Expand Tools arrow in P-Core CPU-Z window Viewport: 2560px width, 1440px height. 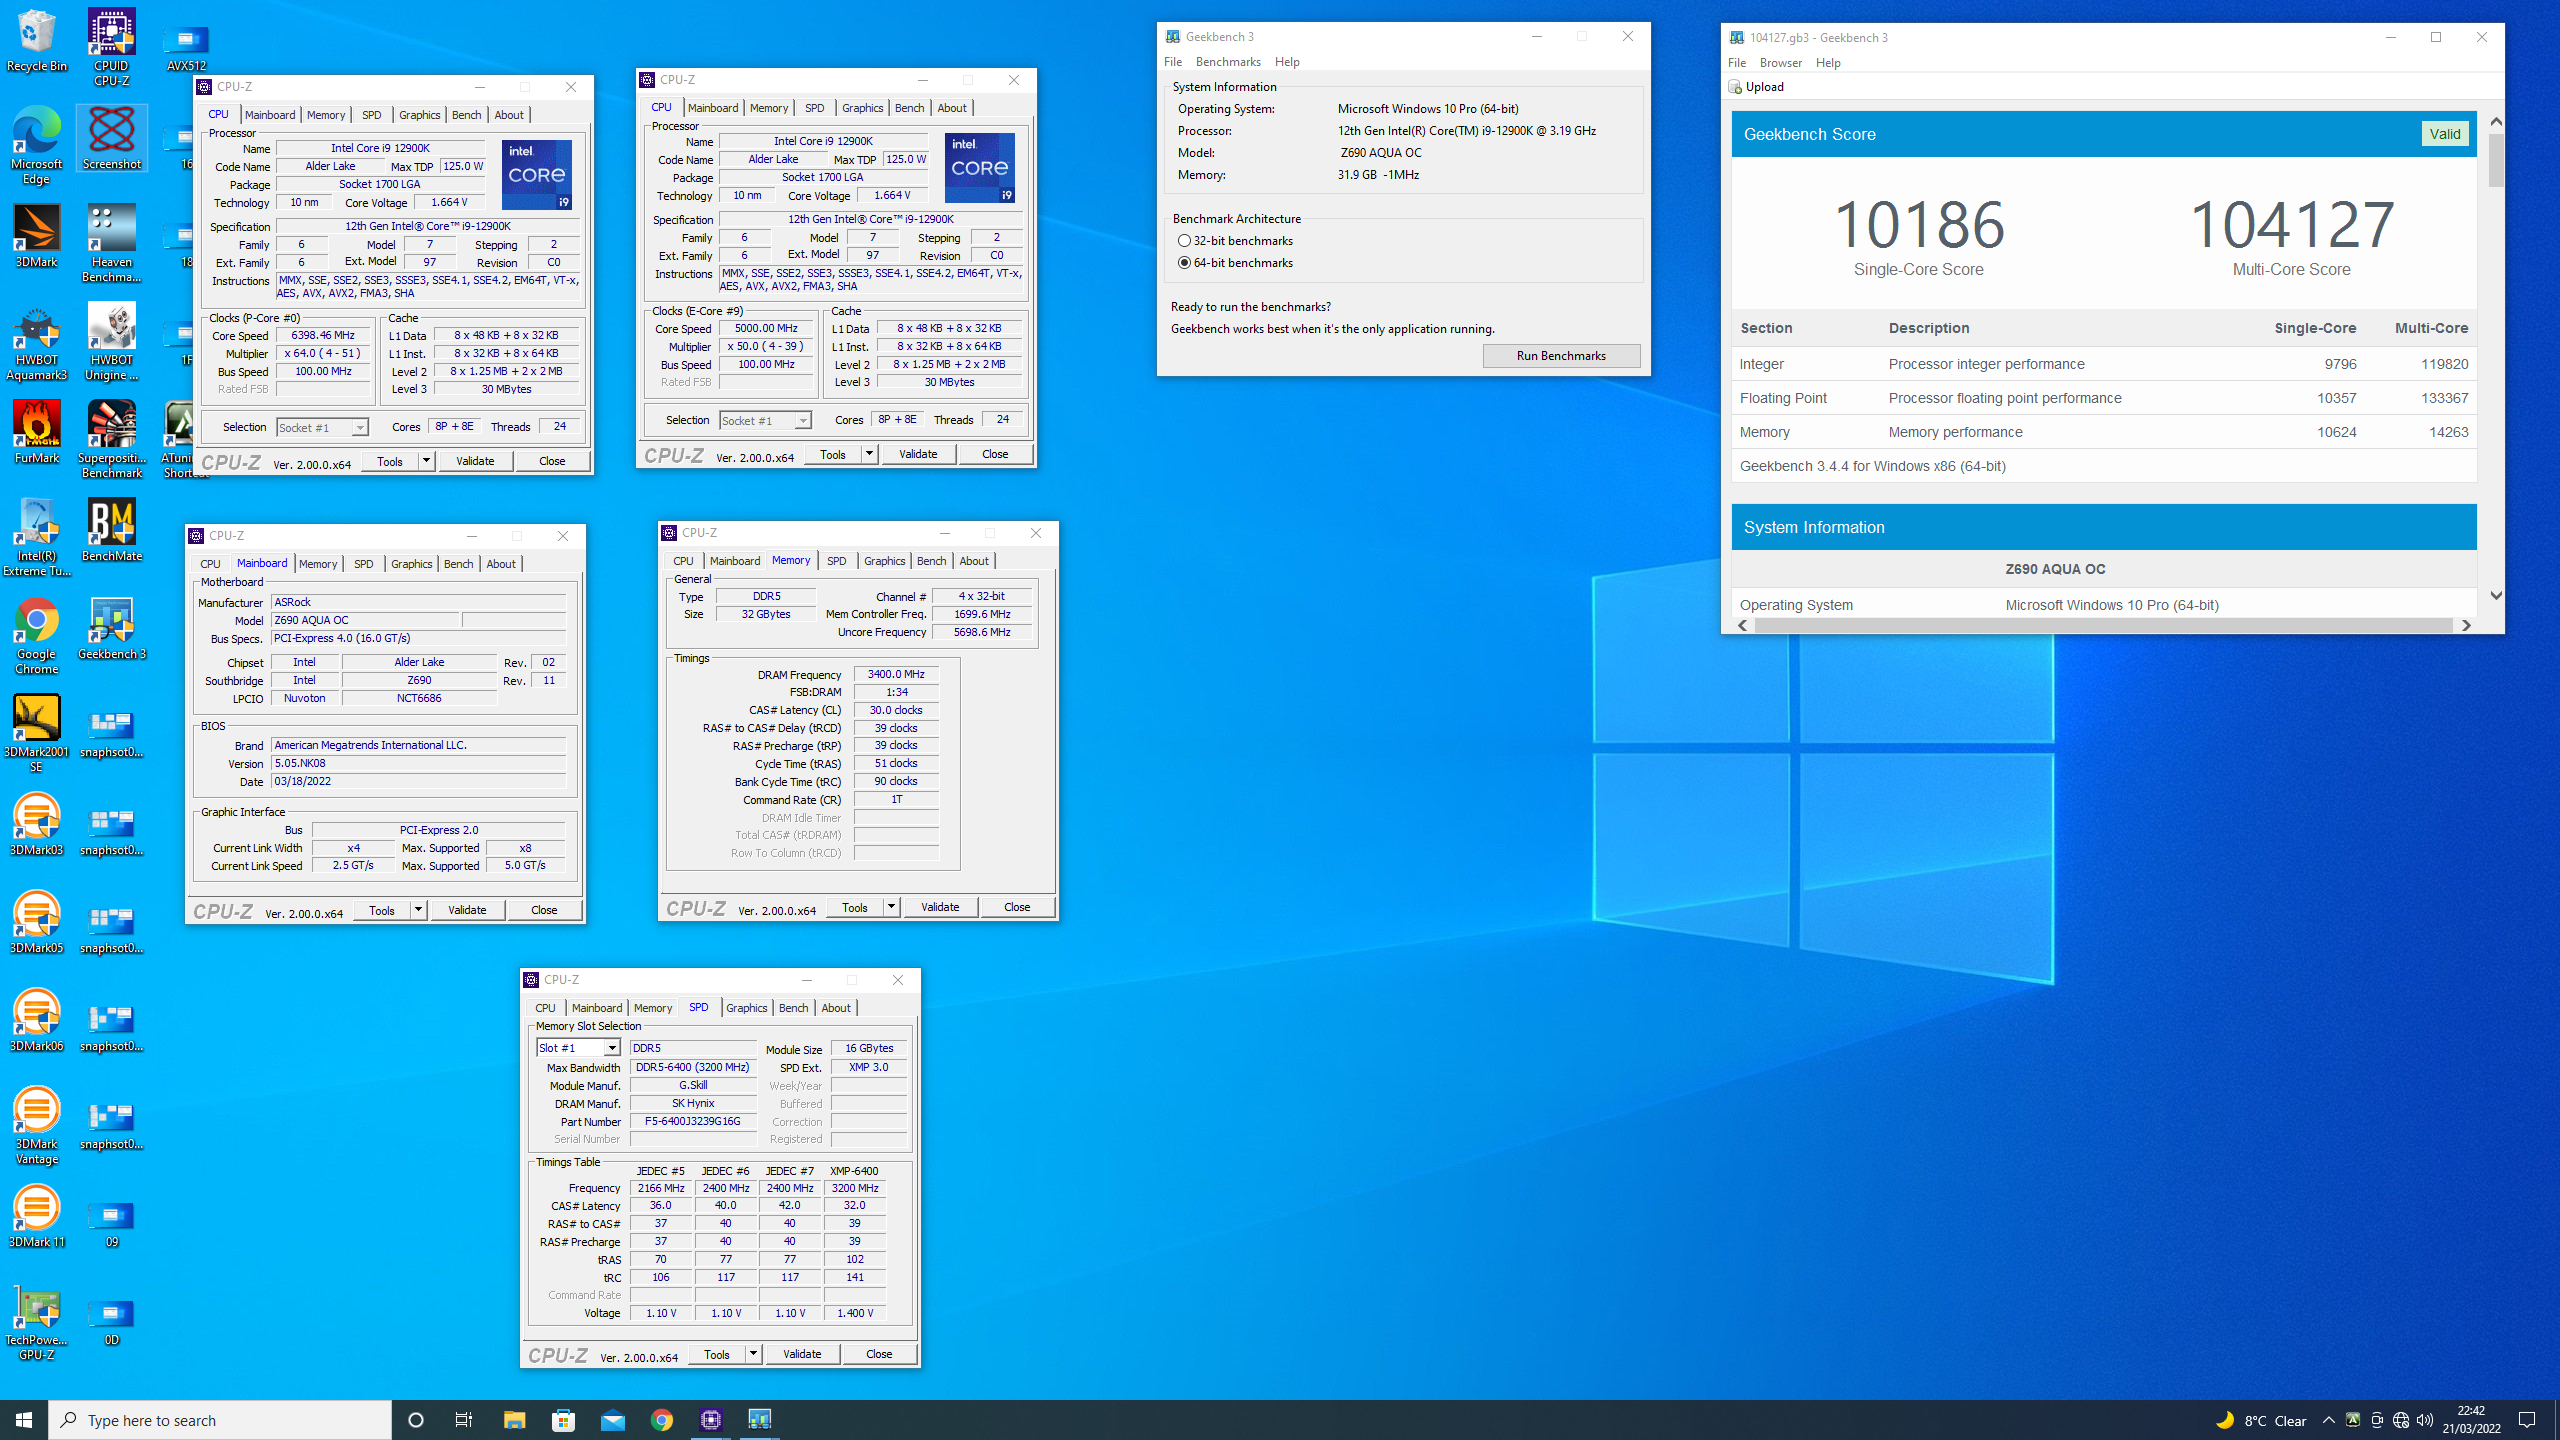pyautogui.click(x=426, y=461)
